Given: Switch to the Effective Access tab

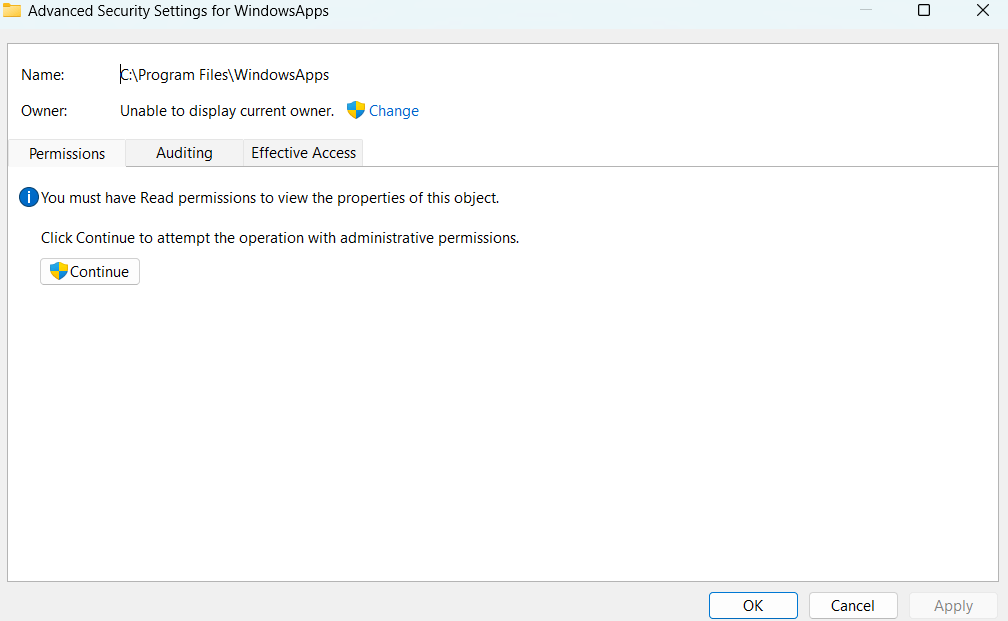Looking at the screenshot, I should [x=303, y=153].
